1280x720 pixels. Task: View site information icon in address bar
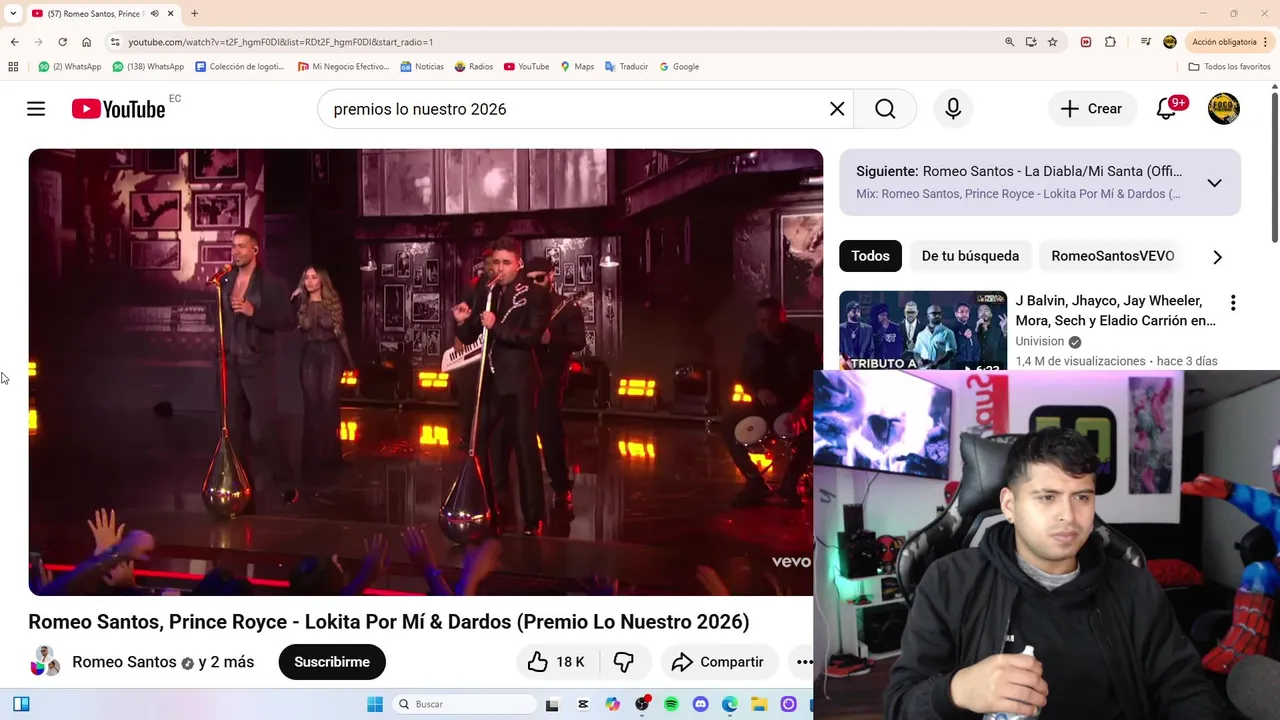pyautogui.click(x=115, y=42)
